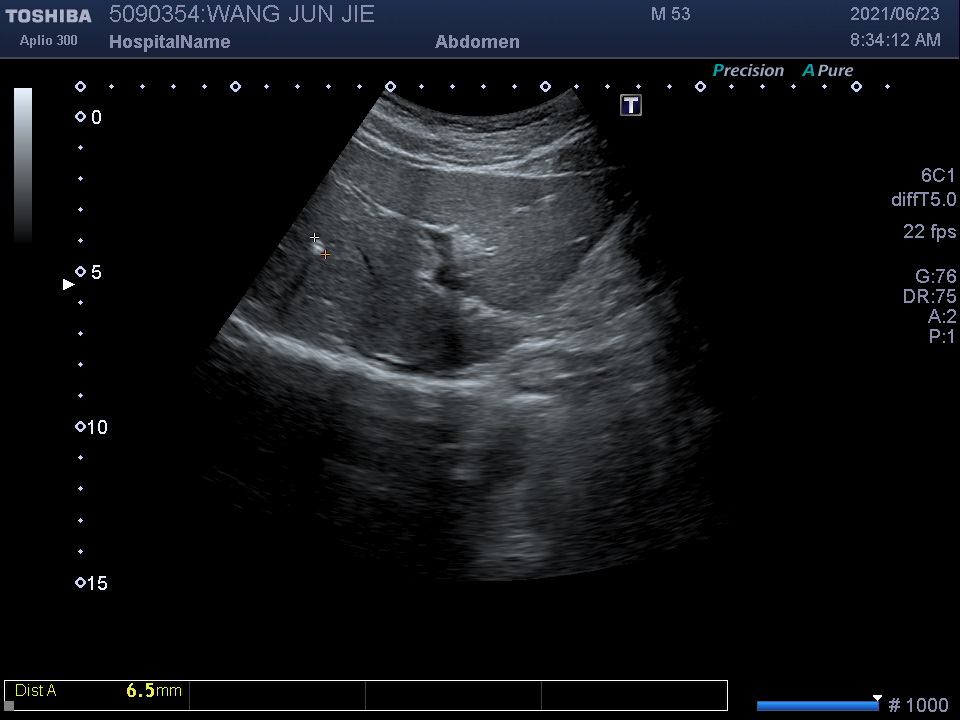Toggle the Precision imaging indicator
960x720 pixels.
click(748, 71)
